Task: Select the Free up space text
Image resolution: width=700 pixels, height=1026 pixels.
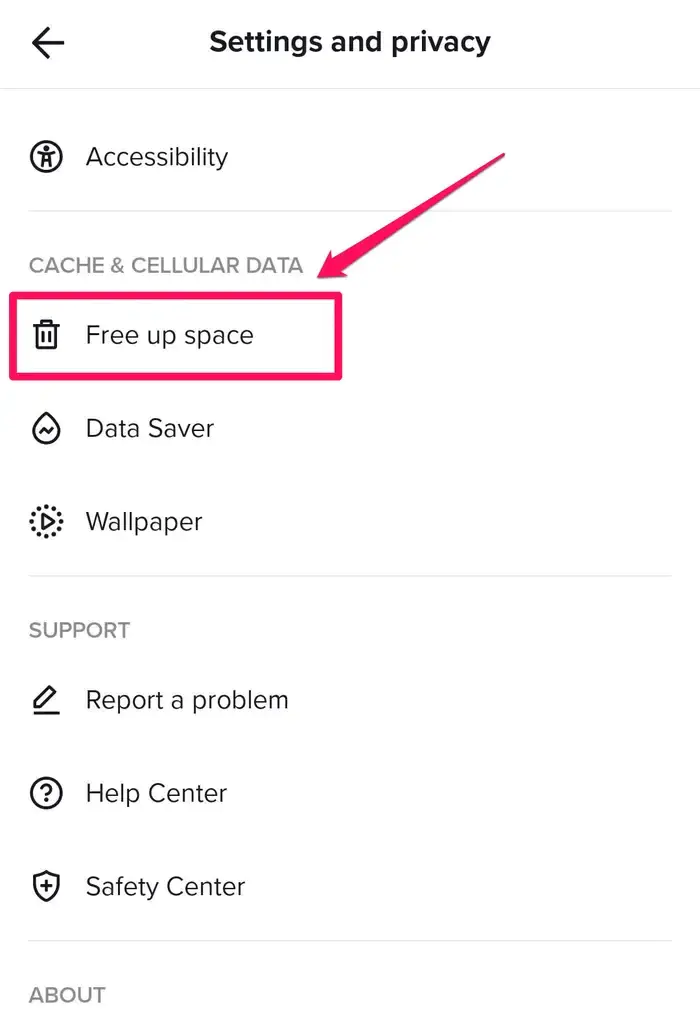Action: 170,335
